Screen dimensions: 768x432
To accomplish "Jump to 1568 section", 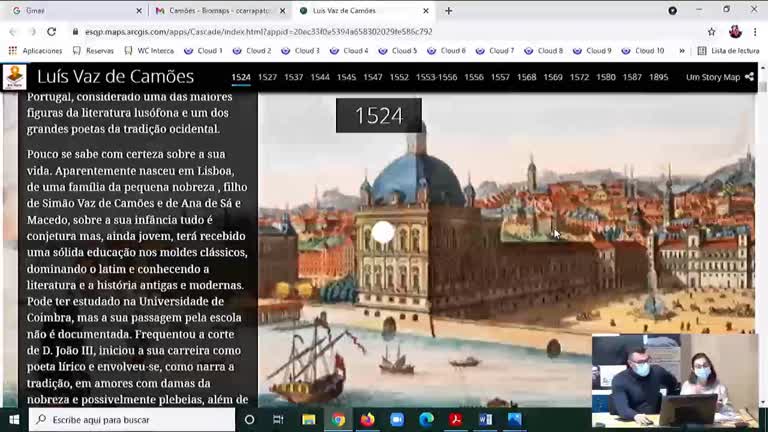I will point(527,77).
